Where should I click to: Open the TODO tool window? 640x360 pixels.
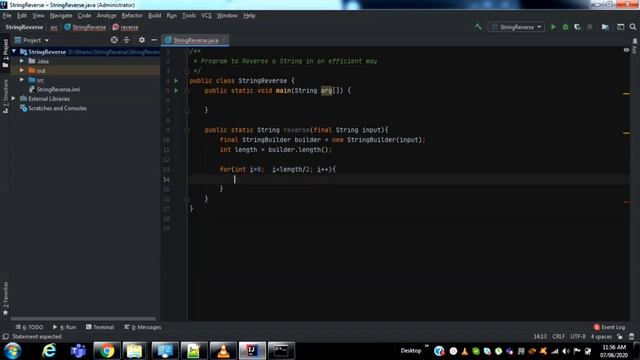pyautogui.click(x=29, y=327)
